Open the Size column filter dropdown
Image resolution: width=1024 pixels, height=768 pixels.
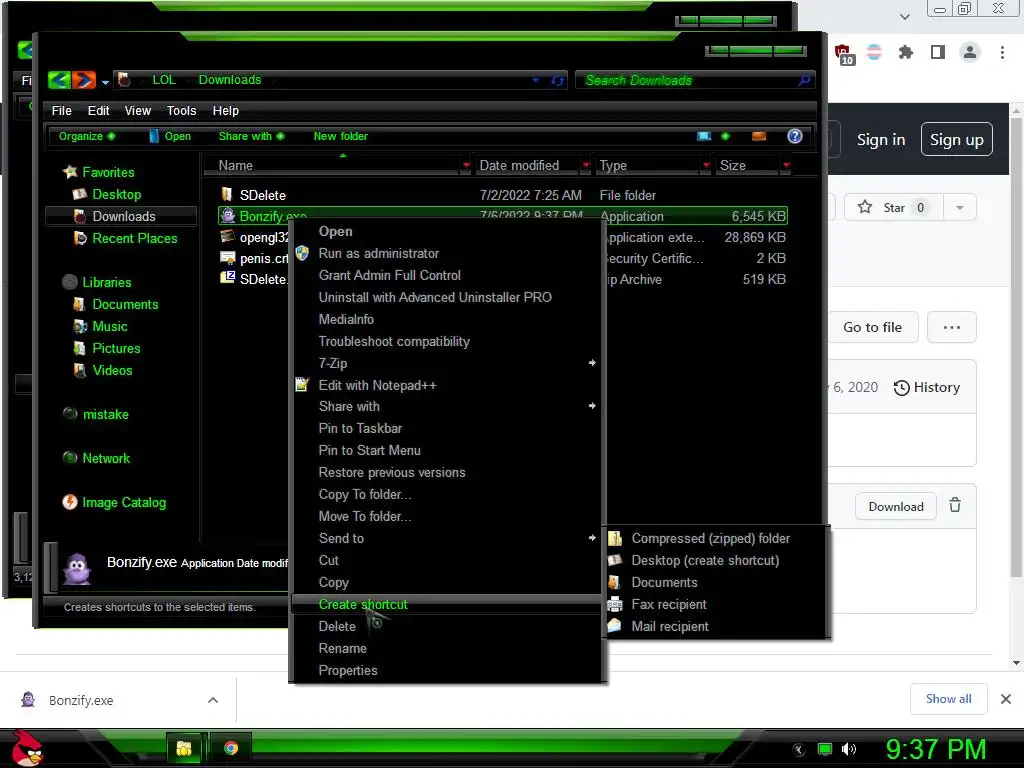[786, 165]
